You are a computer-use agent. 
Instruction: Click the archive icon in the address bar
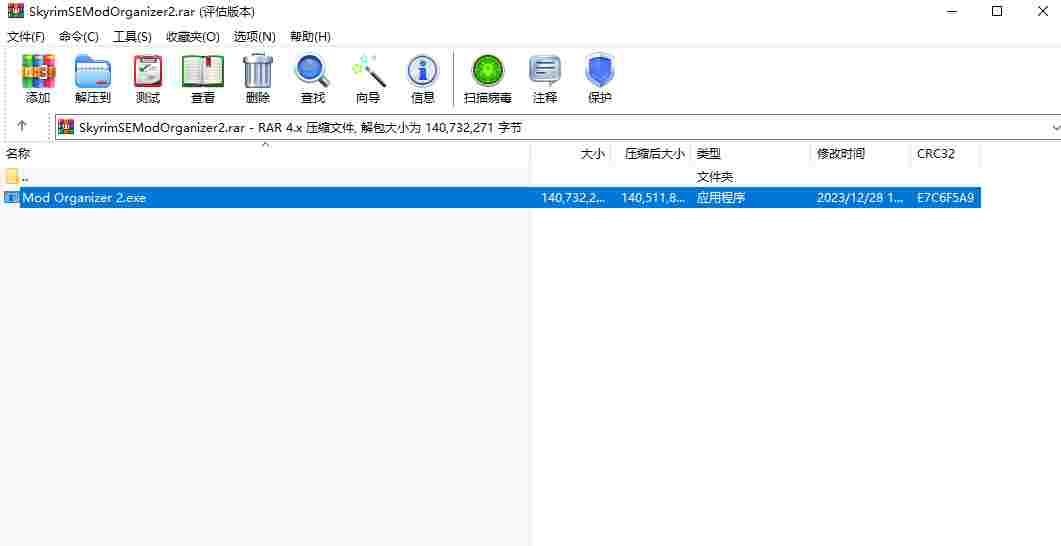tap(66, 127)
